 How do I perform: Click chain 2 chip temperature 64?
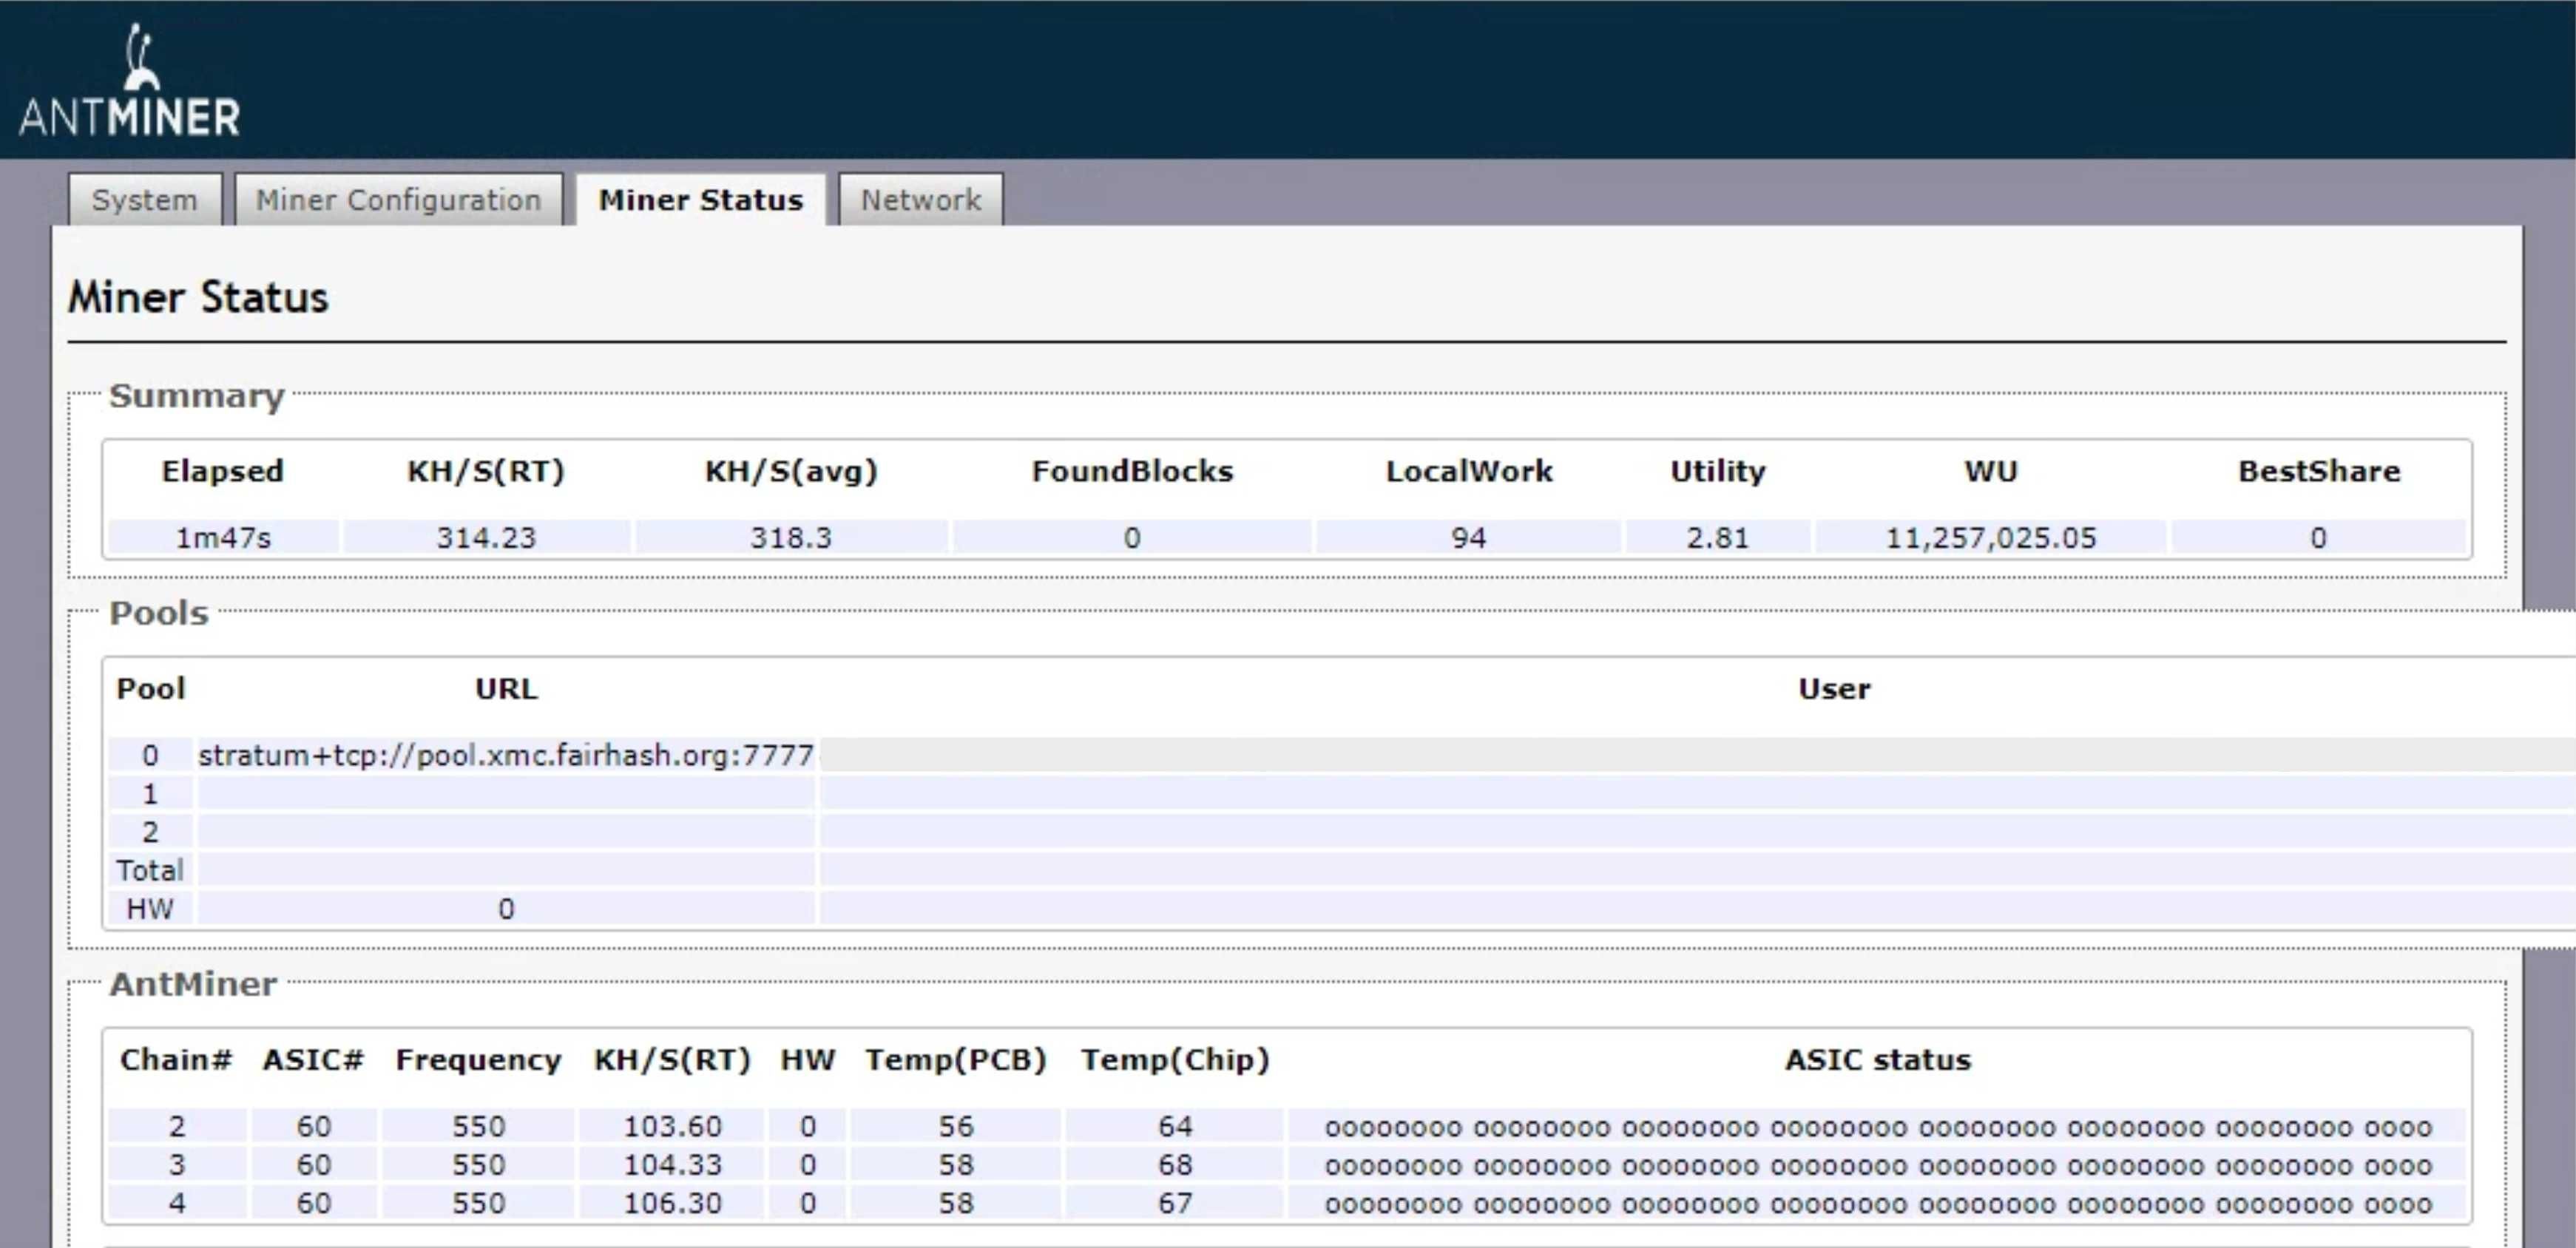1175,1127
